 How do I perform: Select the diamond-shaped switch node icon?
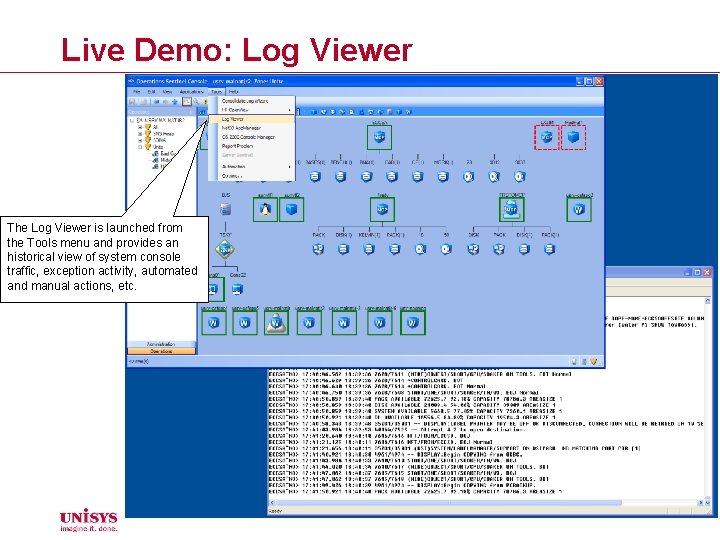point(225,249)
